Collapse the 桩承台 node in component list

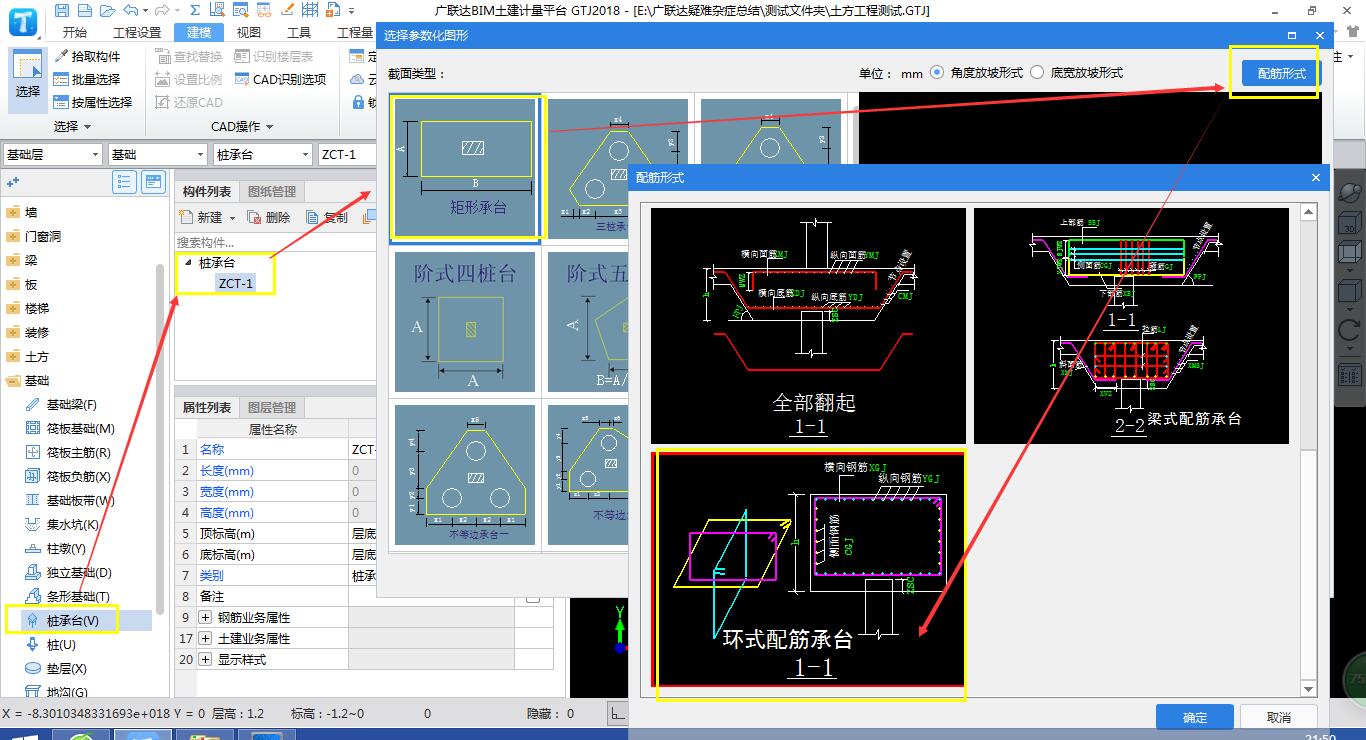pos(187,263)
